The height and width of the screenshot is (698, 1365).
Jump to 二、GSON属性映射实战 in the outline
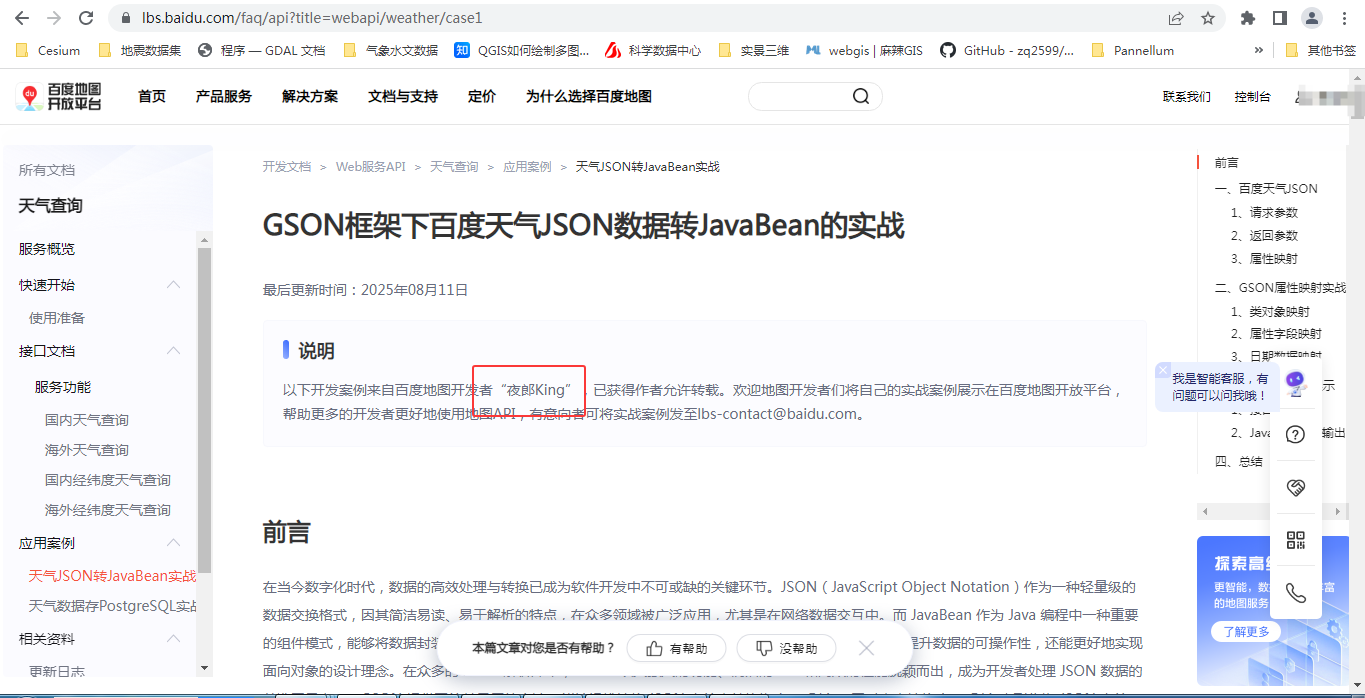pos(1280,288)
